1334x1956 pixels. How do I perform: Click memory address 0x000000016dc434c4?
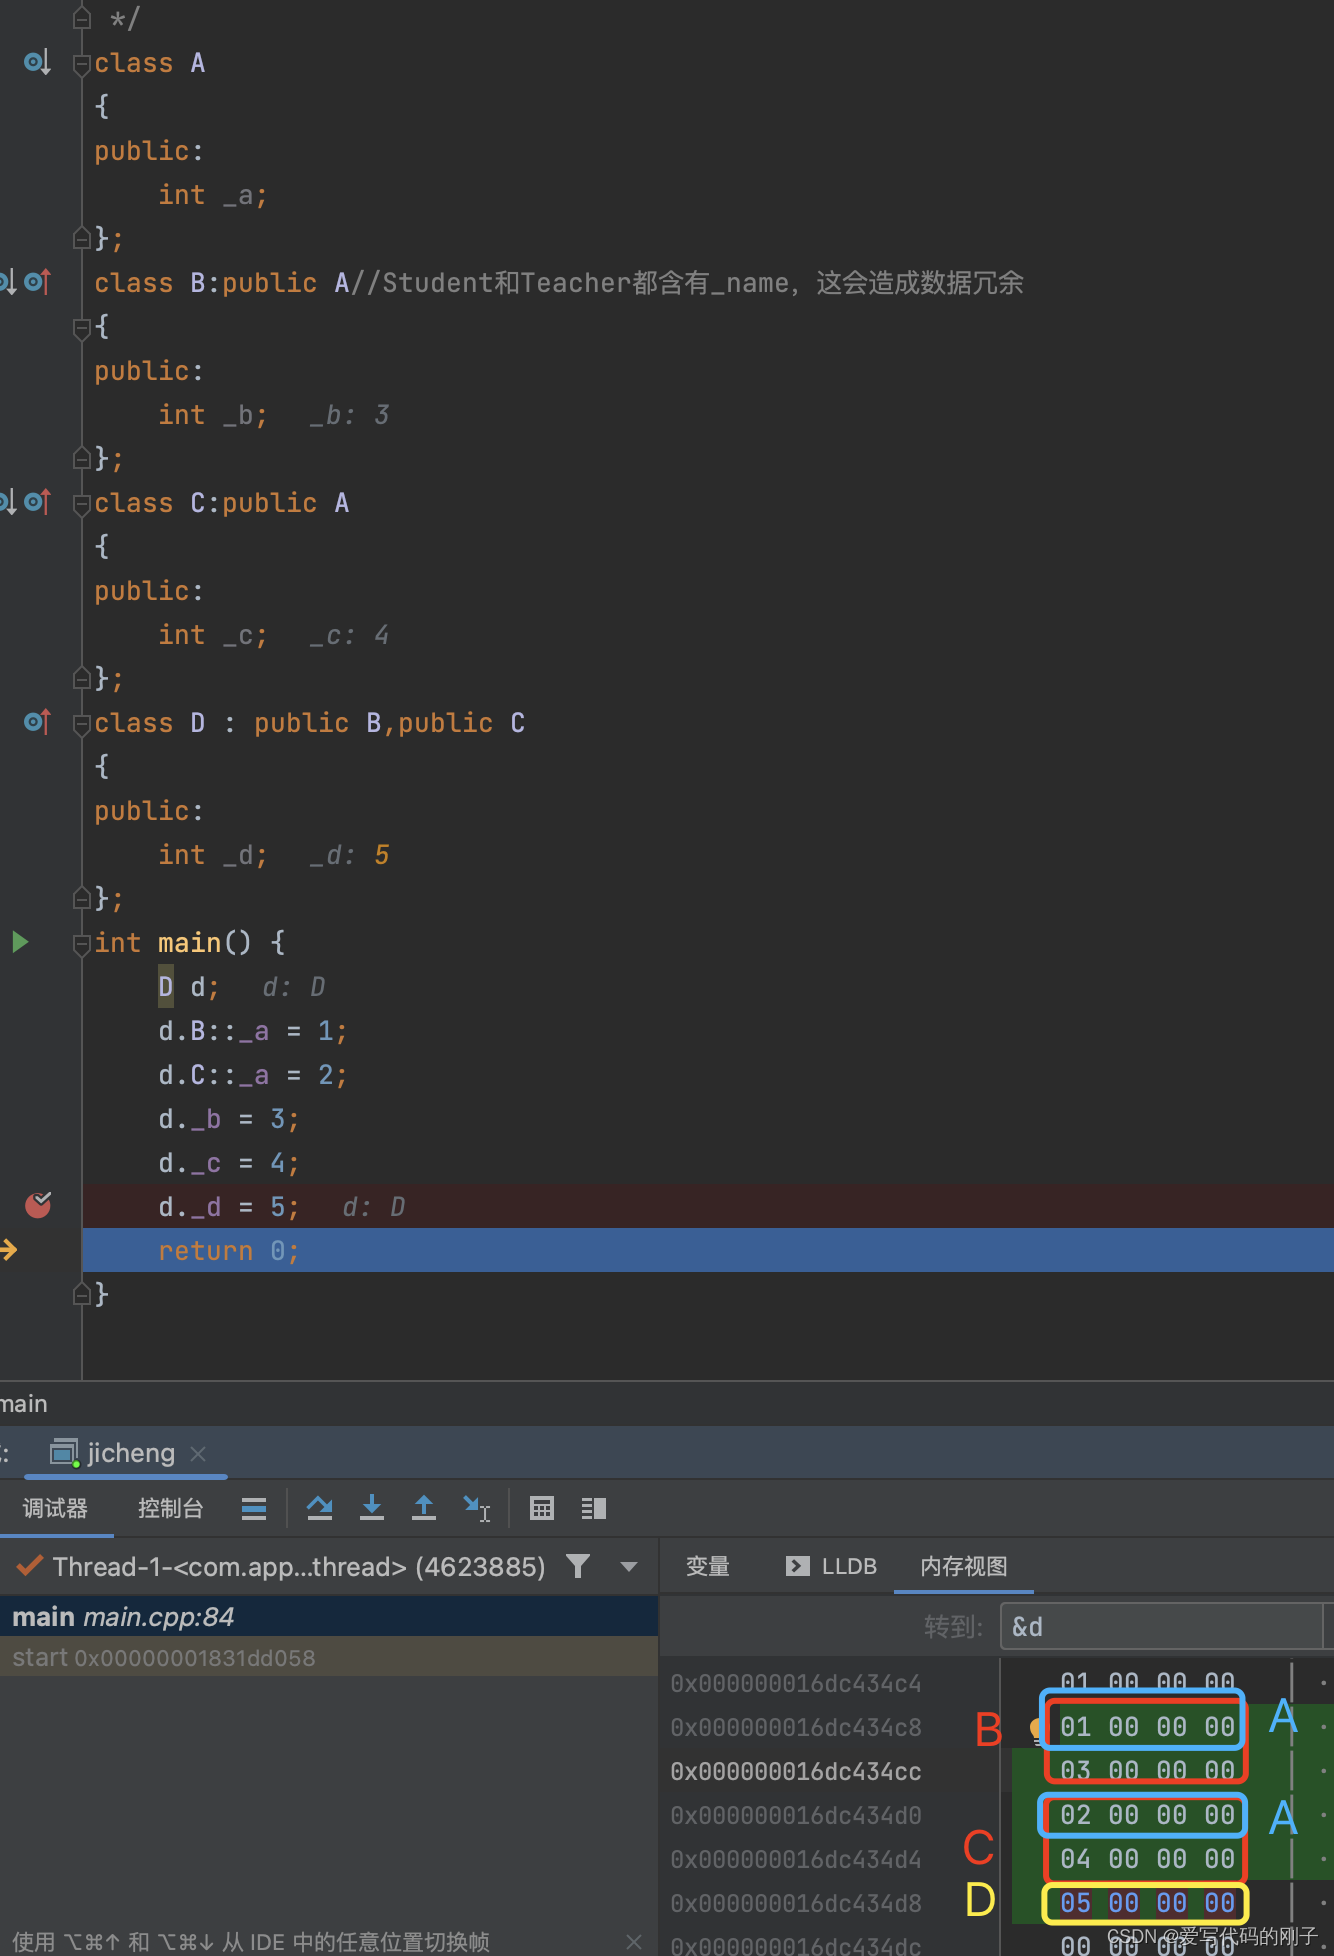click(x=796, y=1683)
